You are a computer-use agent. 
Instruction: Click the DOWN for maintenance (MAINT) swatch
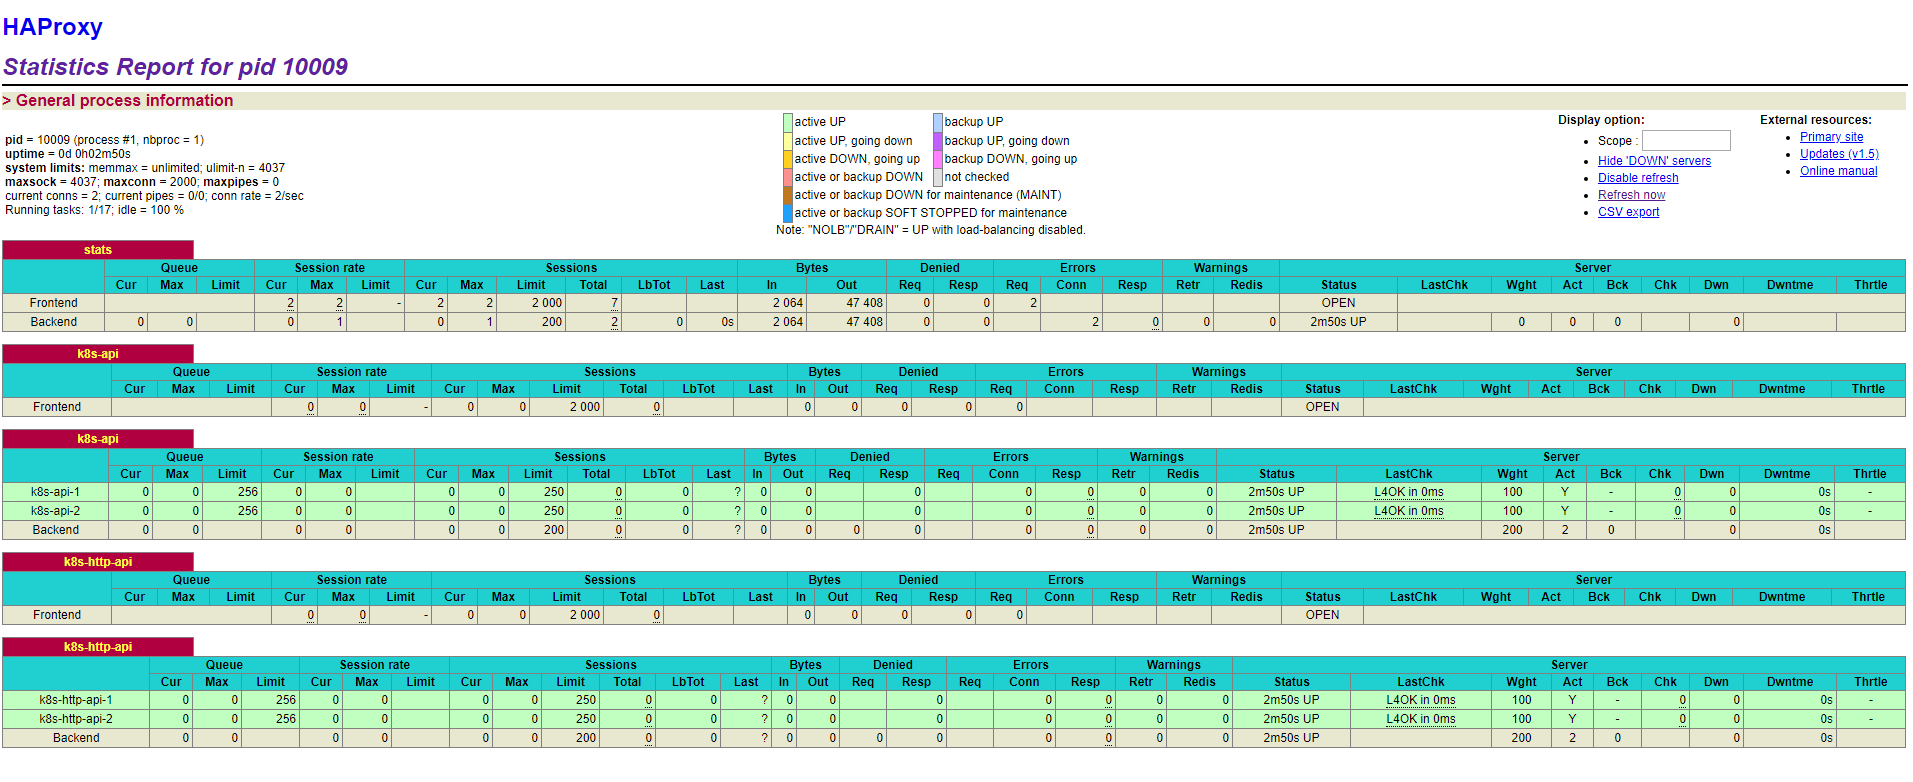pos(788,195)
